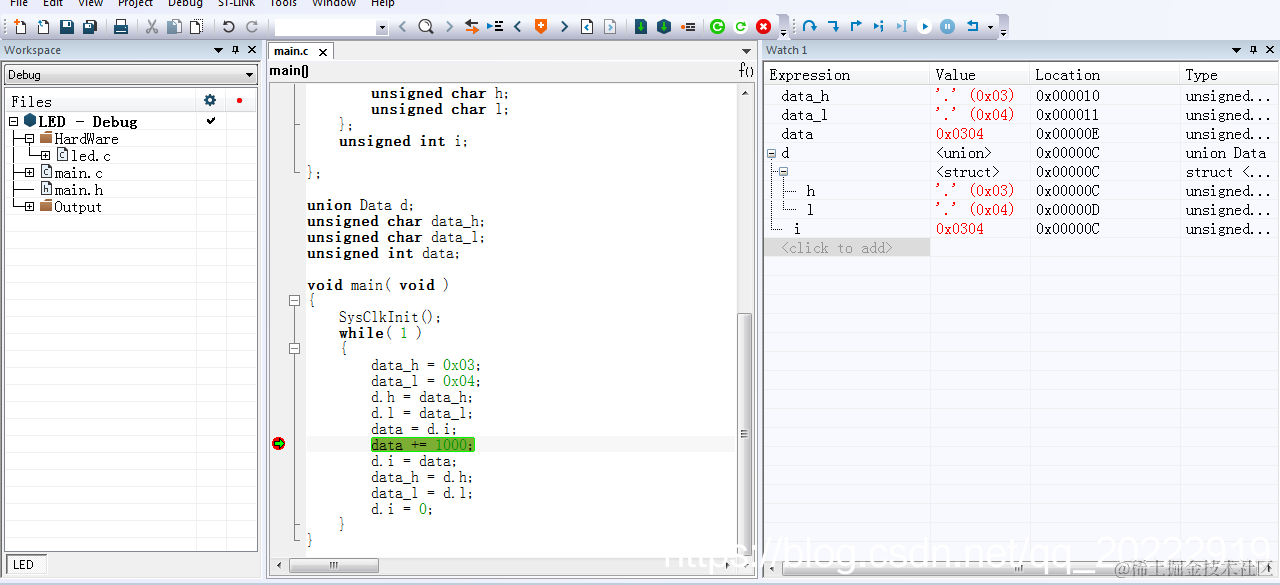Click Navigate Backward document icon
Viewport: 1280px width, 585px height.
click(587, 27)
